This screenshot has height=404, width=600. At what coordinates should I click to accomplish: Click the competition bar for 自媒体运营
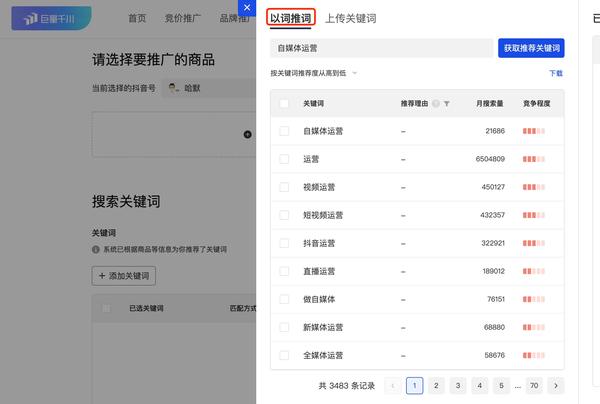point(534,131)
